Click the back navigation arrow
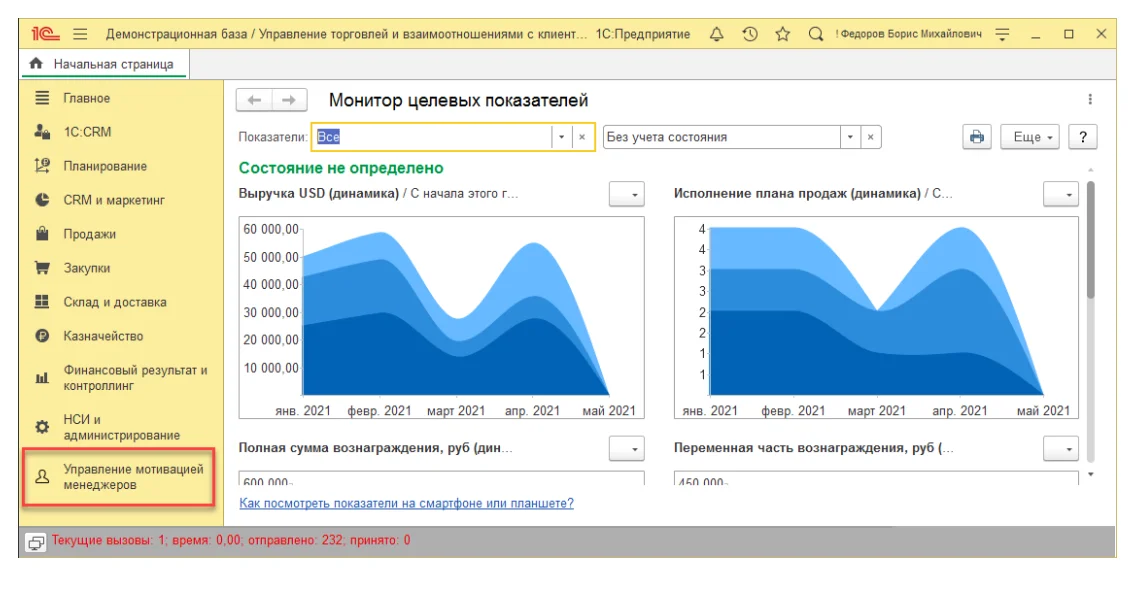 pyautogui.click(x=254, y=100)
